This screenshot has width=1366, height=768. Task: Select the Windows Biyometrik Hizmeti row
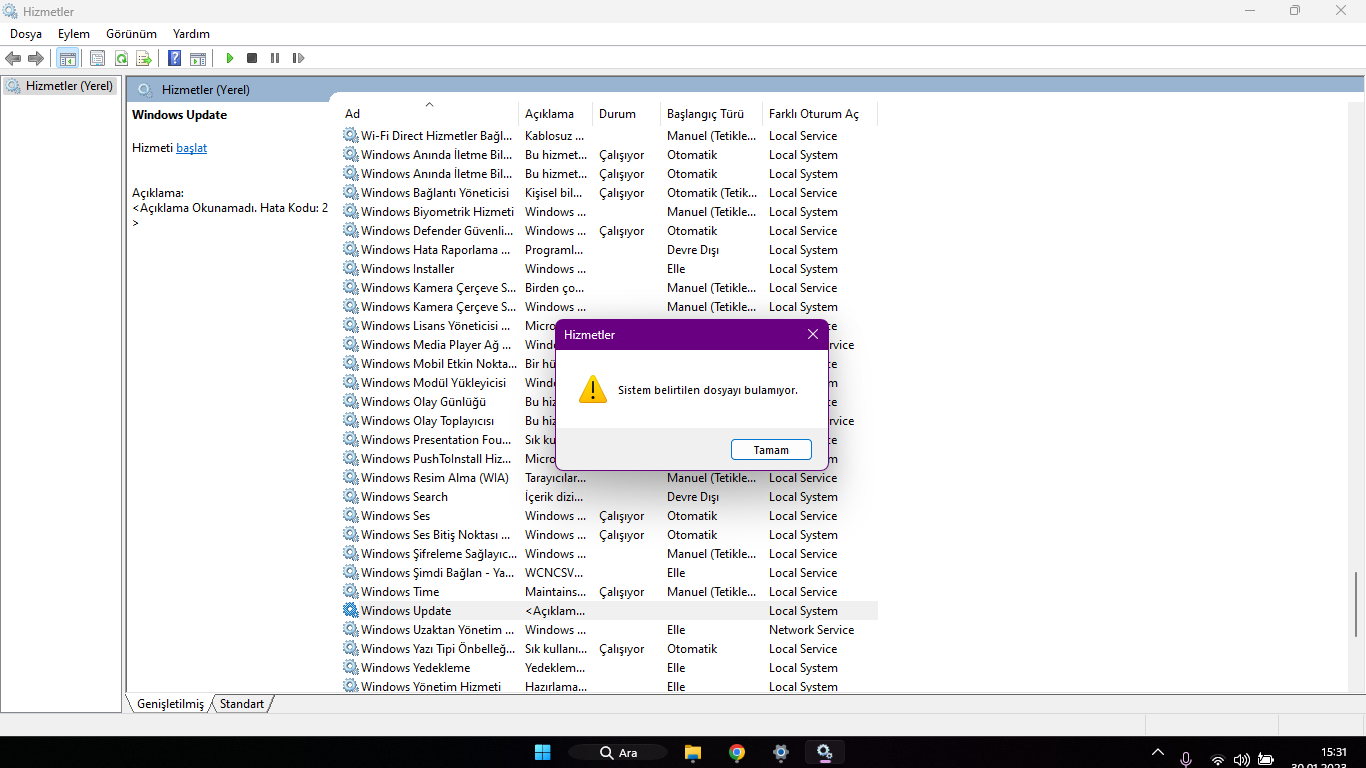pos(609,211)
